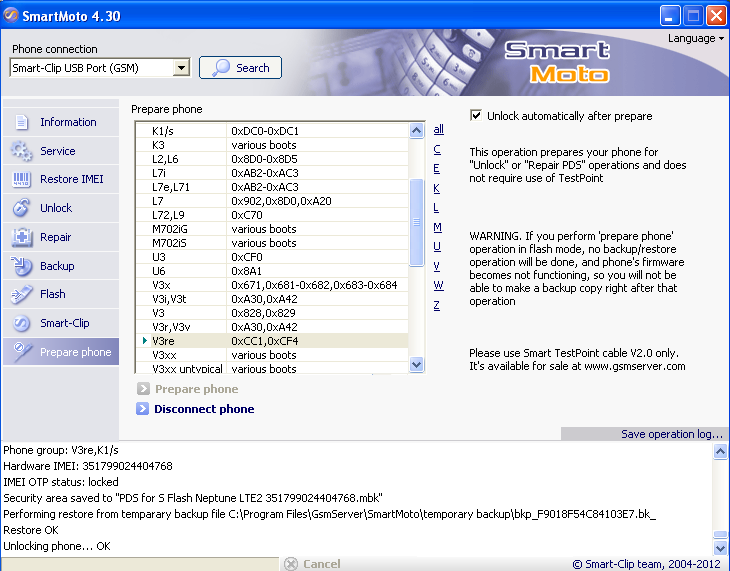Switch to the Service tab
730x571 pixels.
pyautogui.click(x=61, y=151)
